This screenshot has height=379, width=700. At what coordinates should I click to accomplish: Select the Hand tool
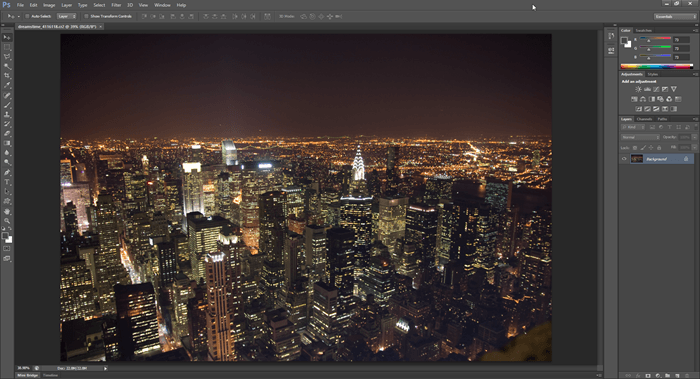coord(7,212)
